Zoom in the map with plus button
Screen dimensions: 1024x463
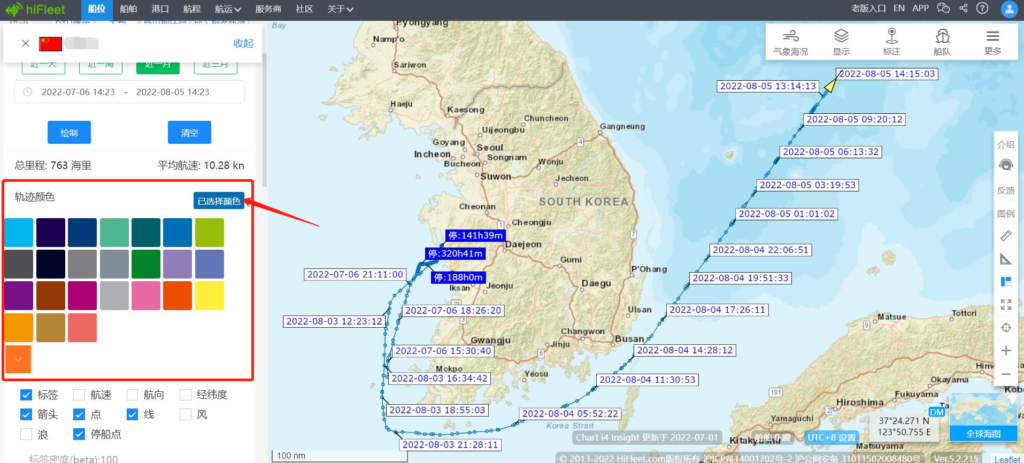(x=1005, y=351)
